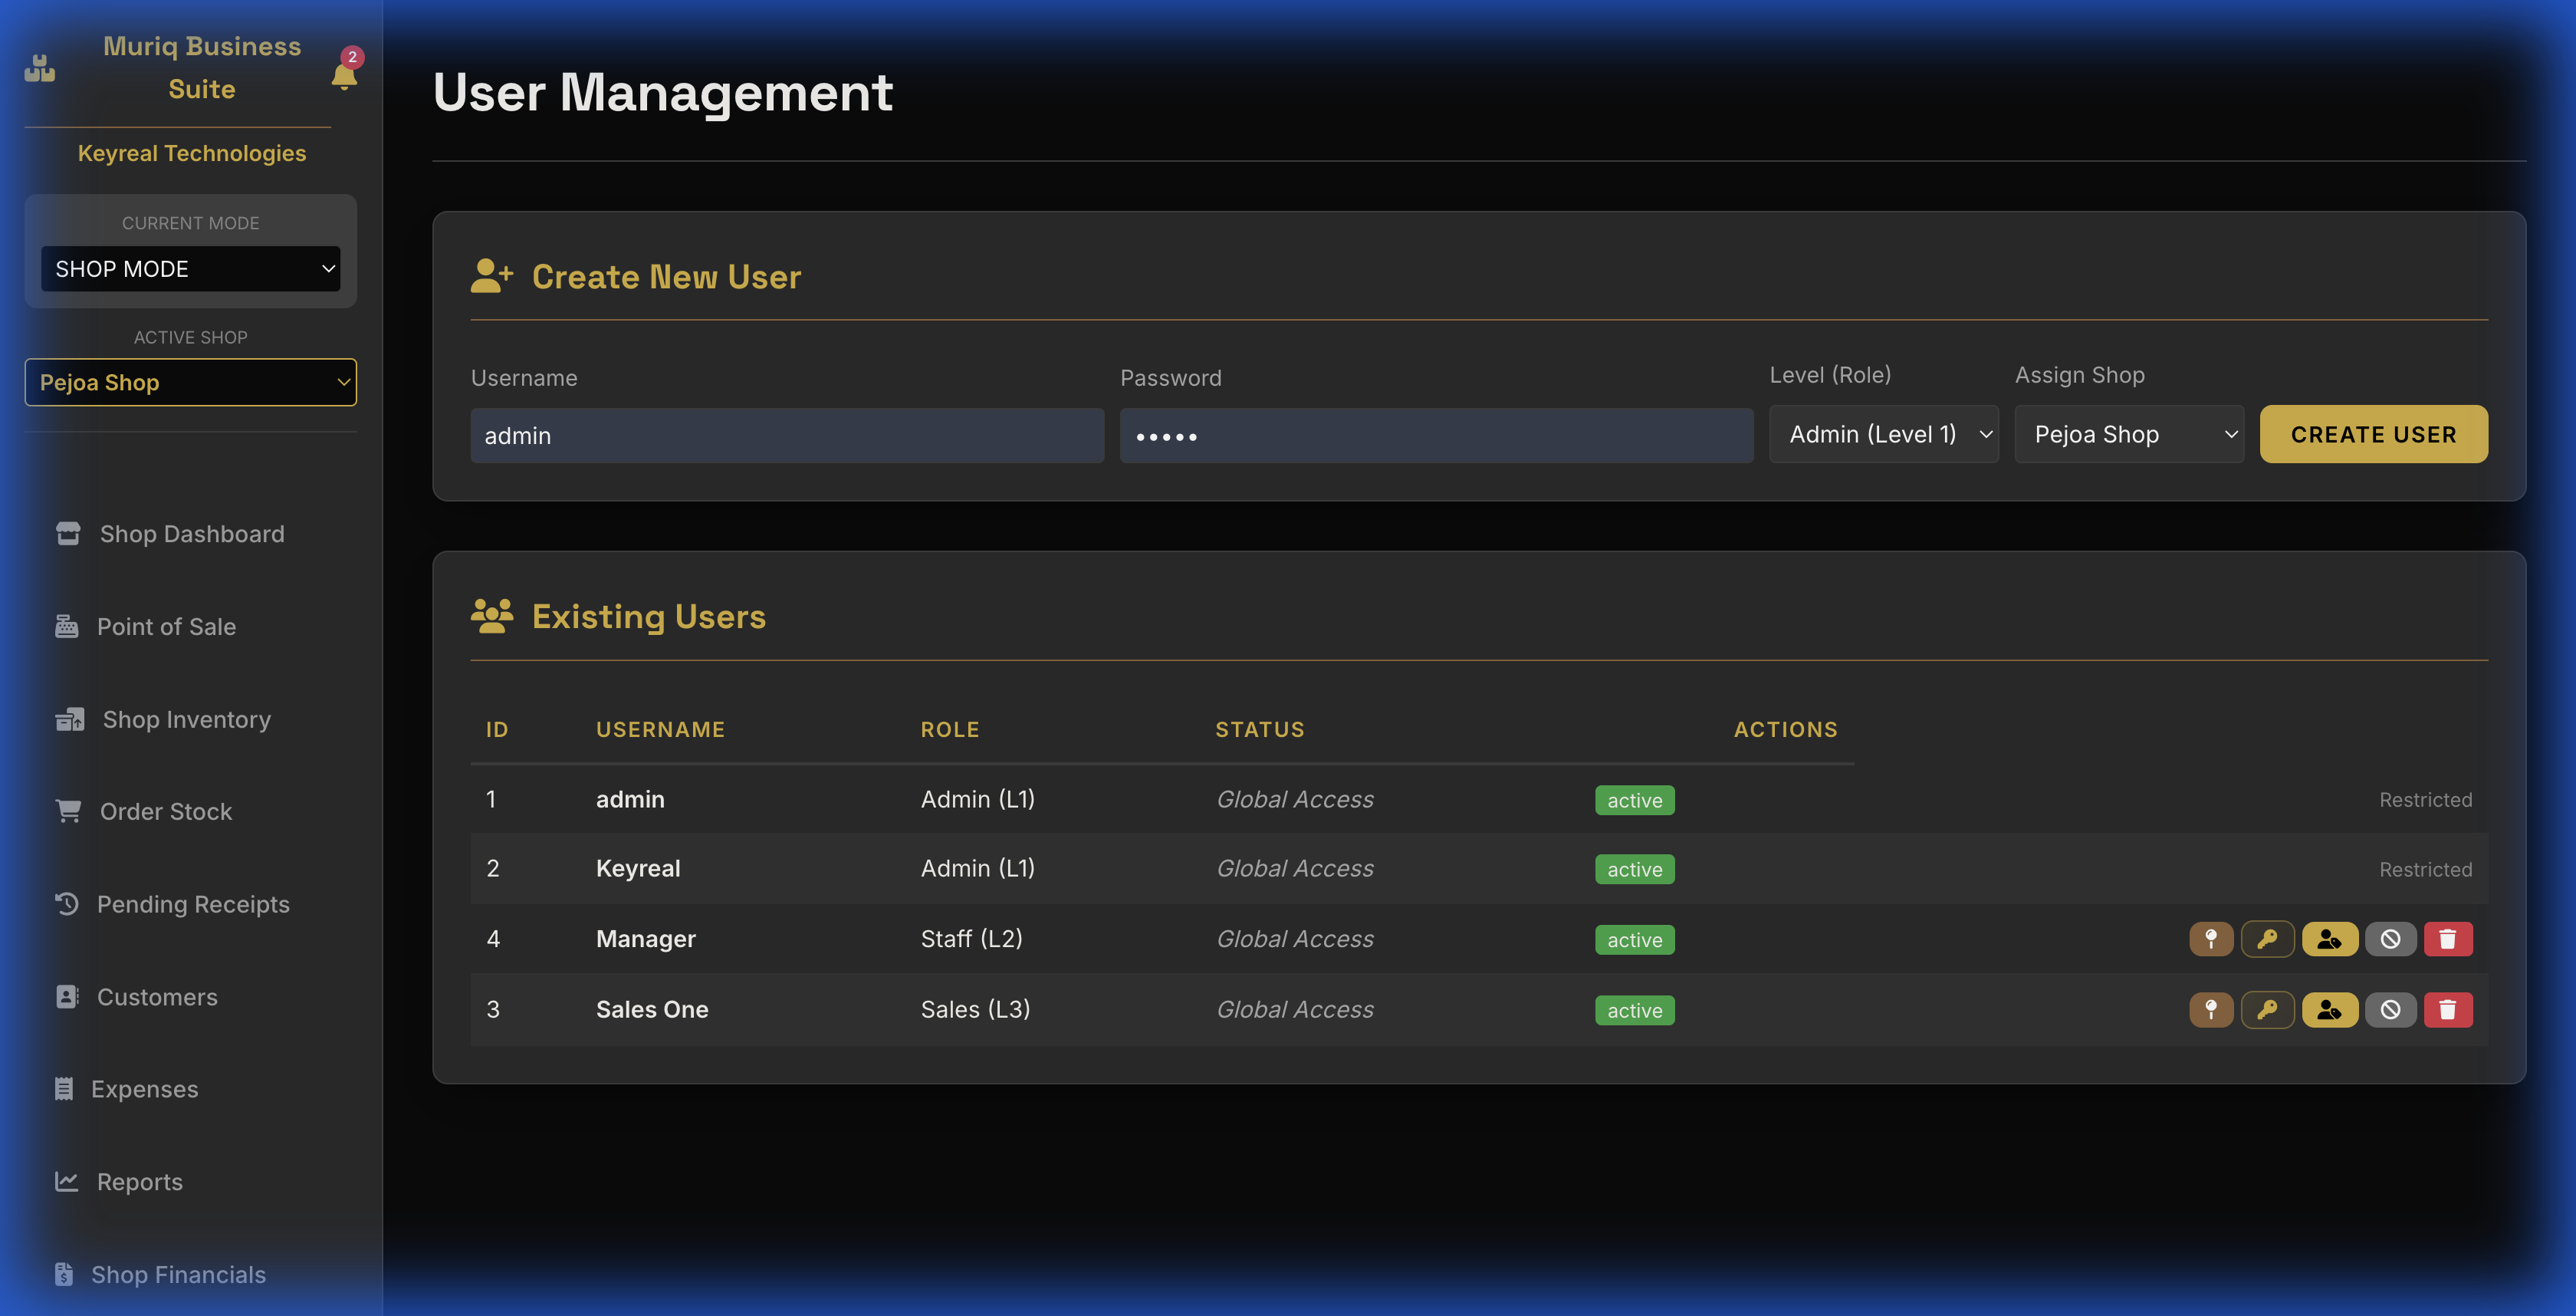Disable the Manager user via ban icon
This screenshot has height=1316, width=2576.
coord(2390,939)
